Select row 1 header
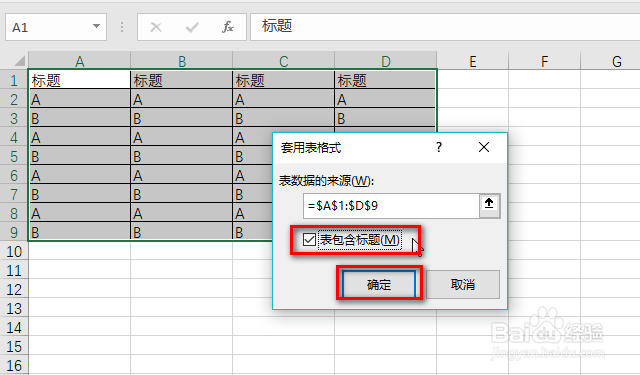This screenshot has height=375, width=640. [14, 80]
